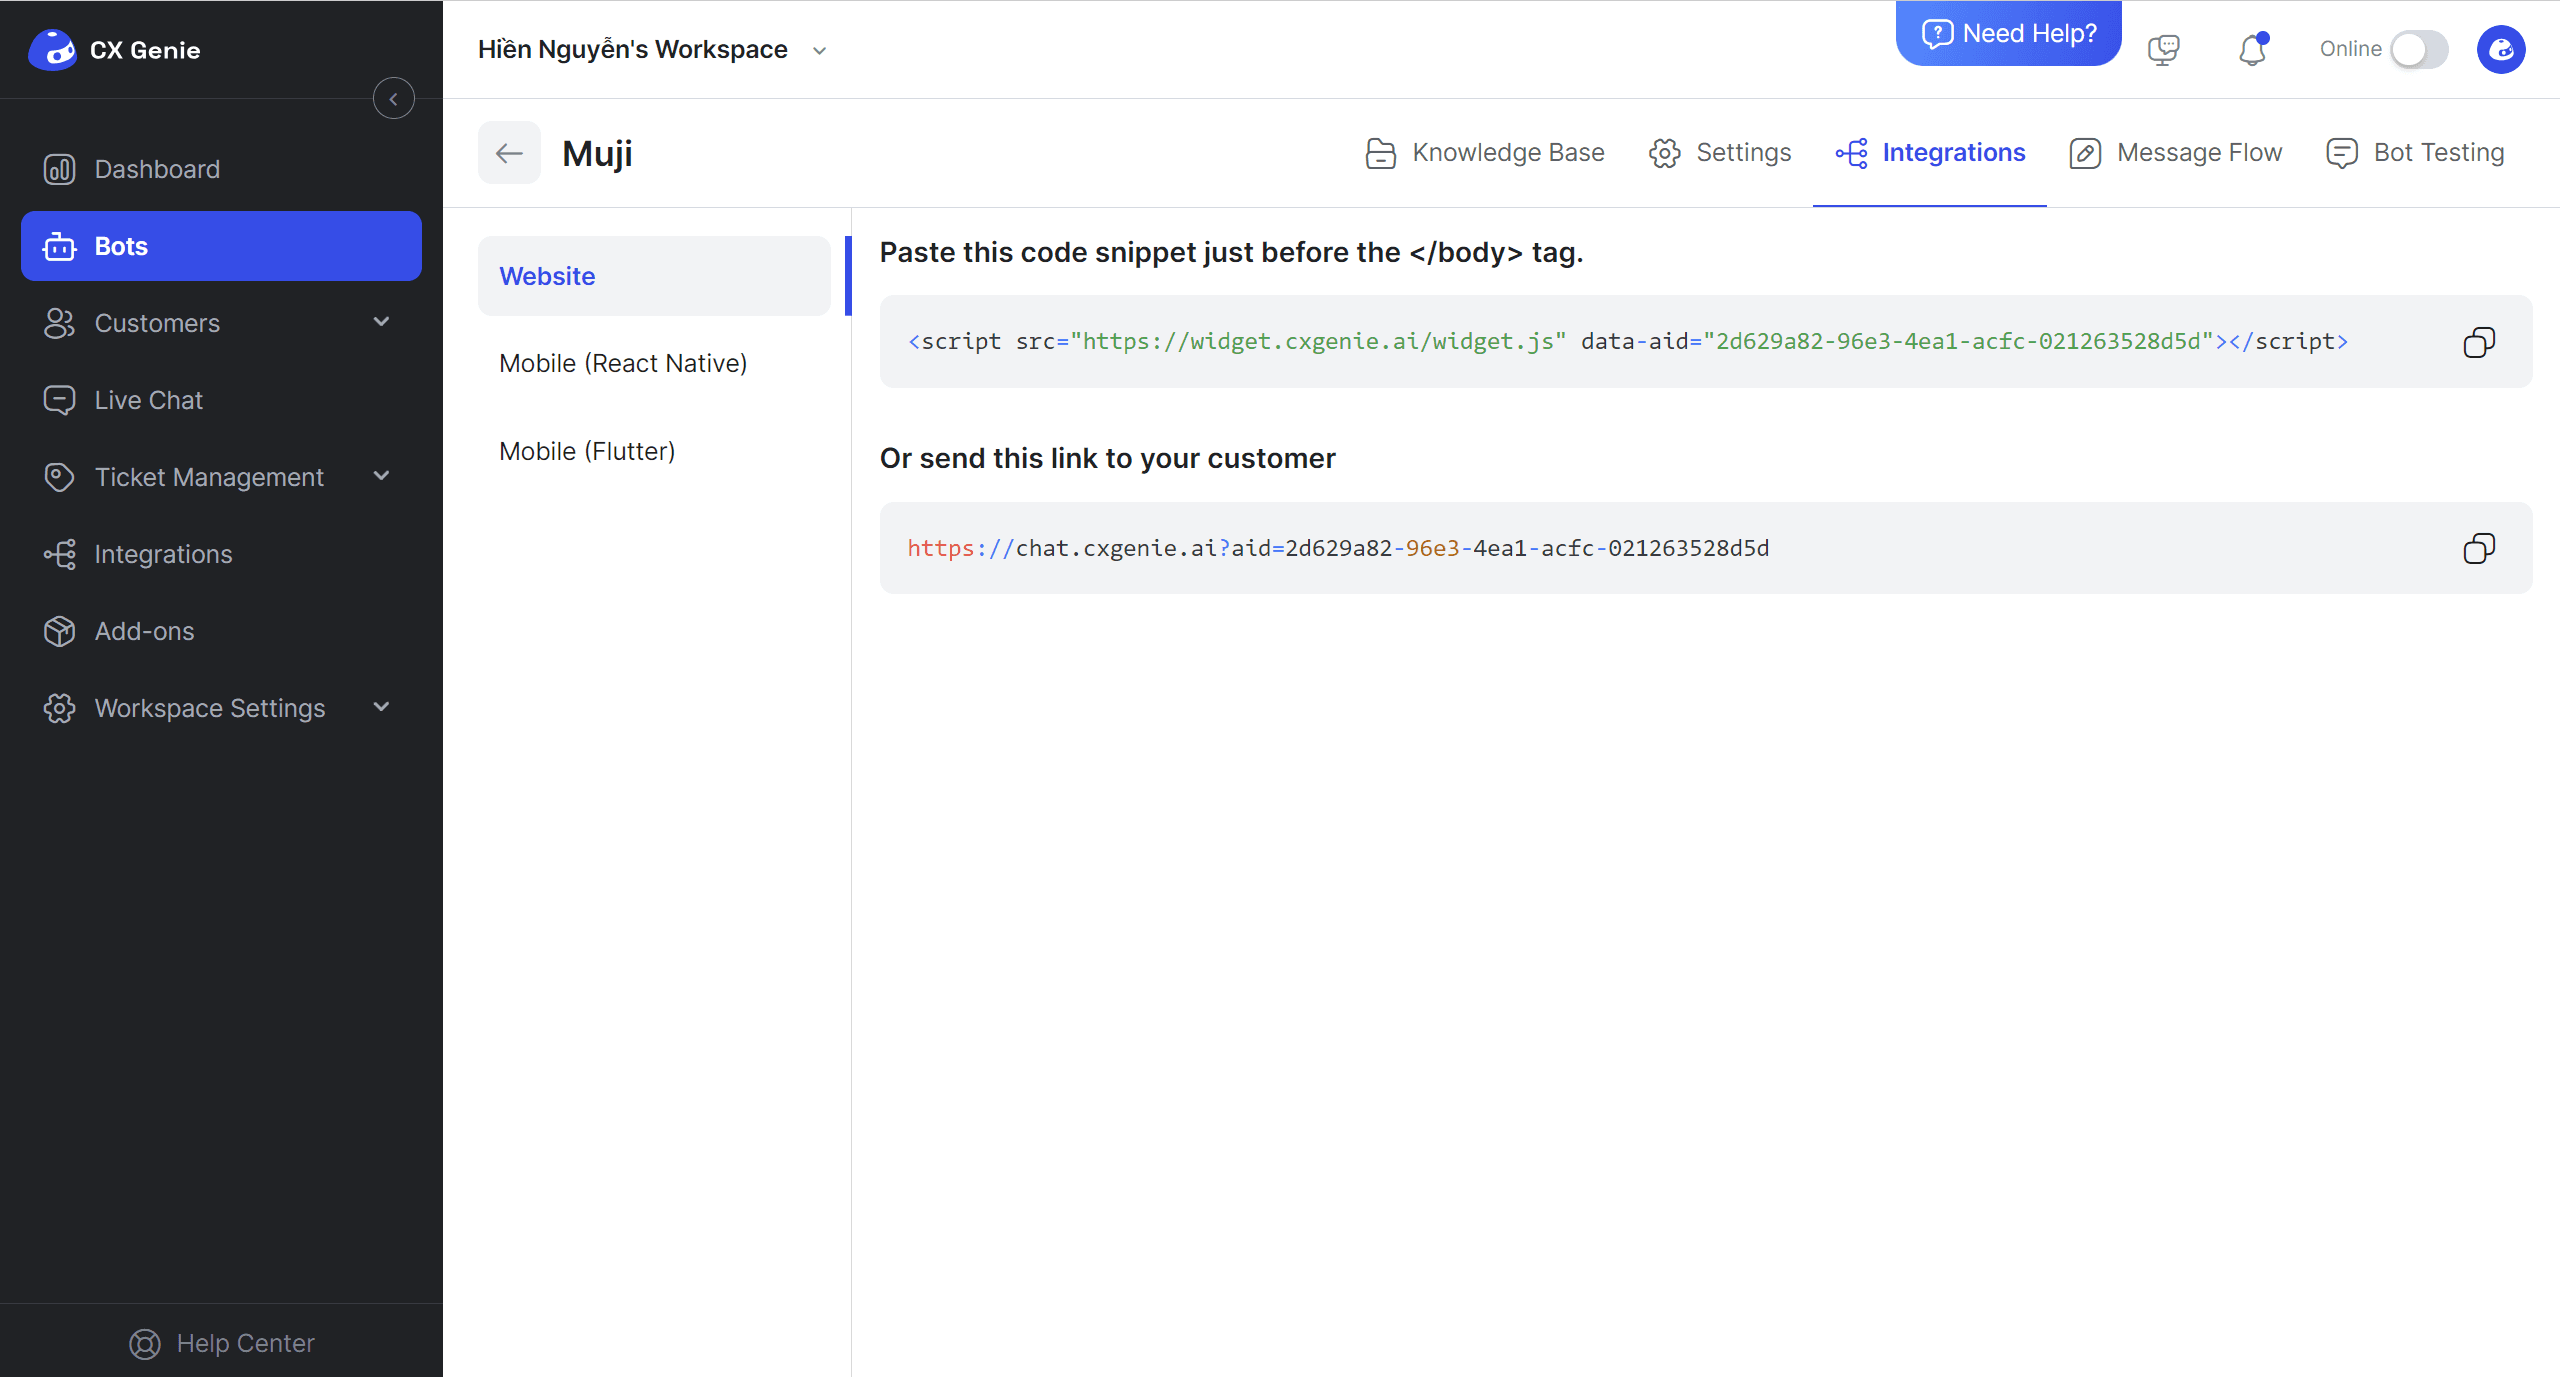Select Mobile (Flutter) integration option
The height and width of the screenshot is (1377, 2560).
pos(654,451)
